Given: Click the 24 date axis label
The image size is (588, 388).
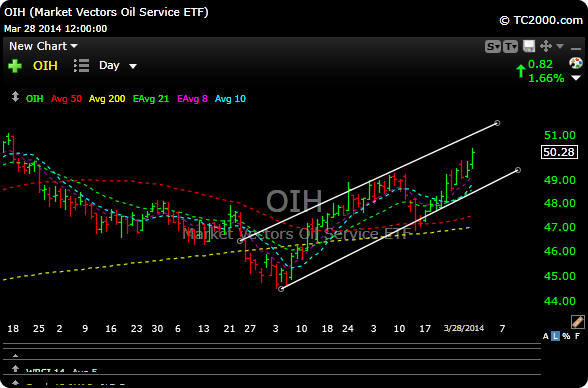Looking at the screenshot, I should [348, 329].
